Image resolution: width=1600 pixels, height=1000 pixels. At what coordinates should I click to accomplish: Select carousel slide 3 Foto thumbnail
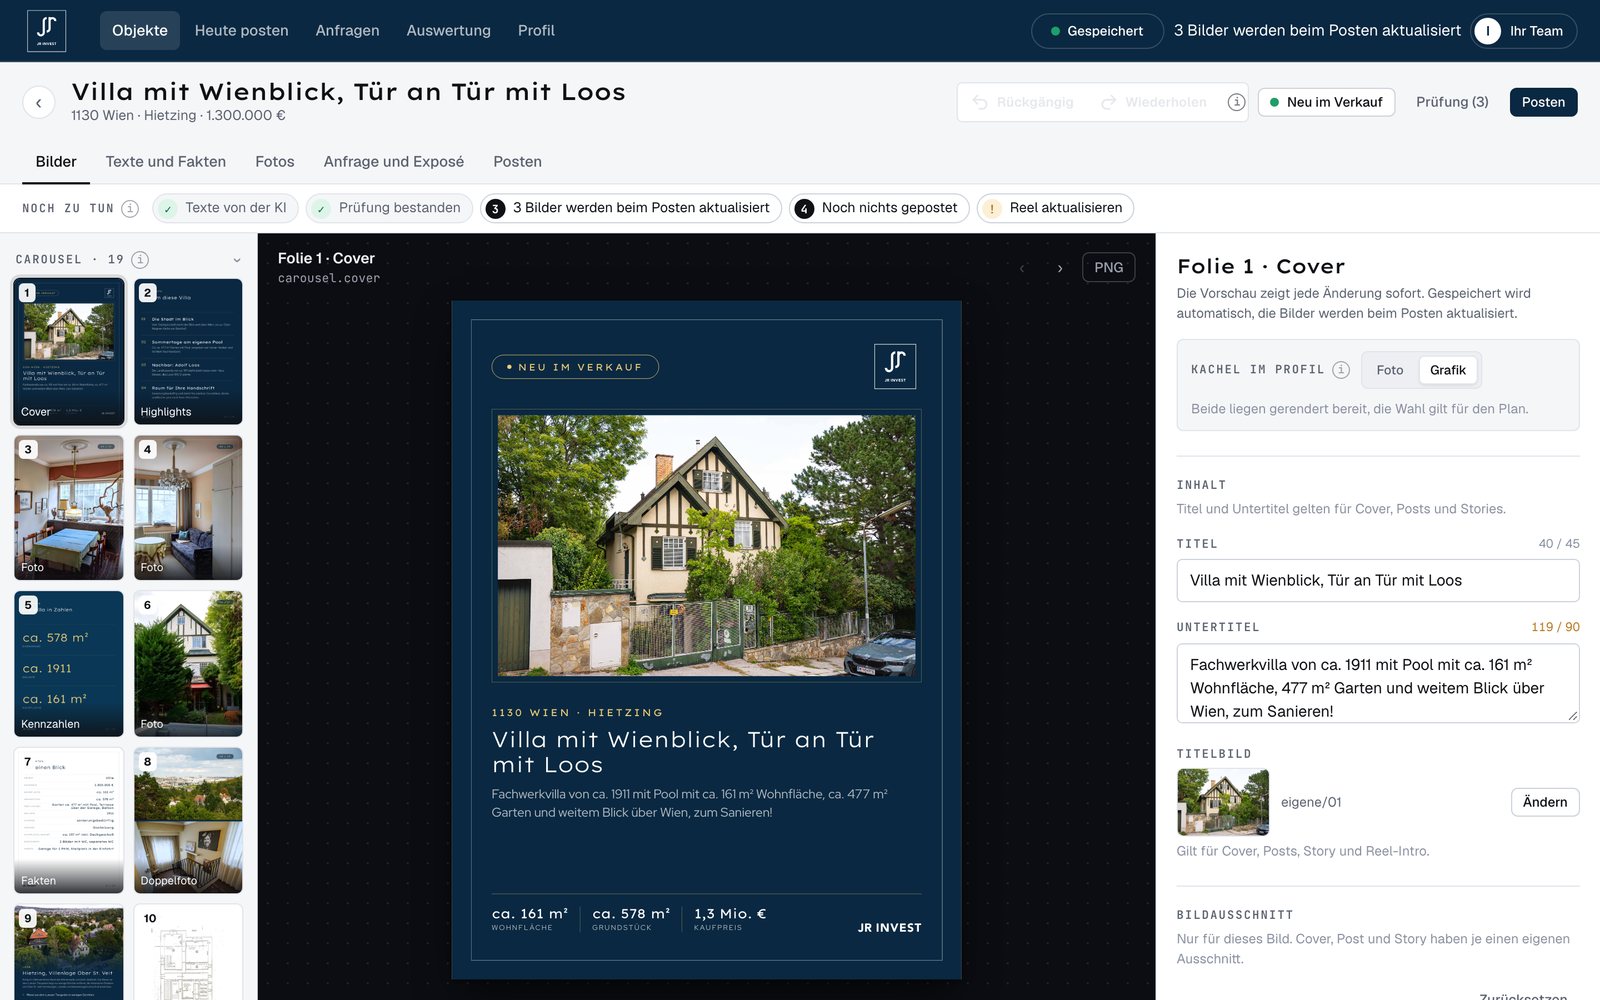(x=69, y=508)
